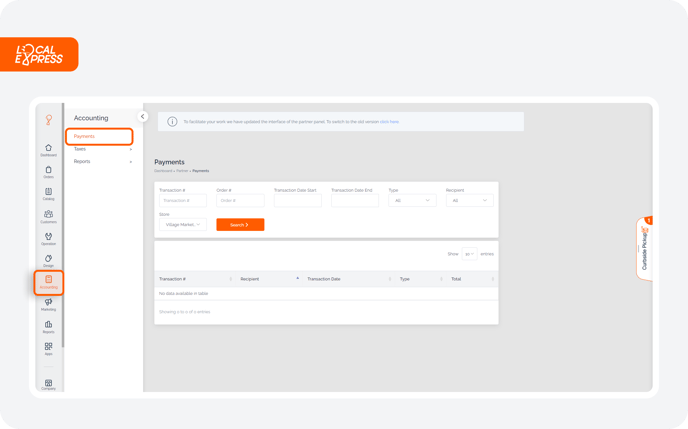Change the Show entries count dropdown

tap(469, 254)
